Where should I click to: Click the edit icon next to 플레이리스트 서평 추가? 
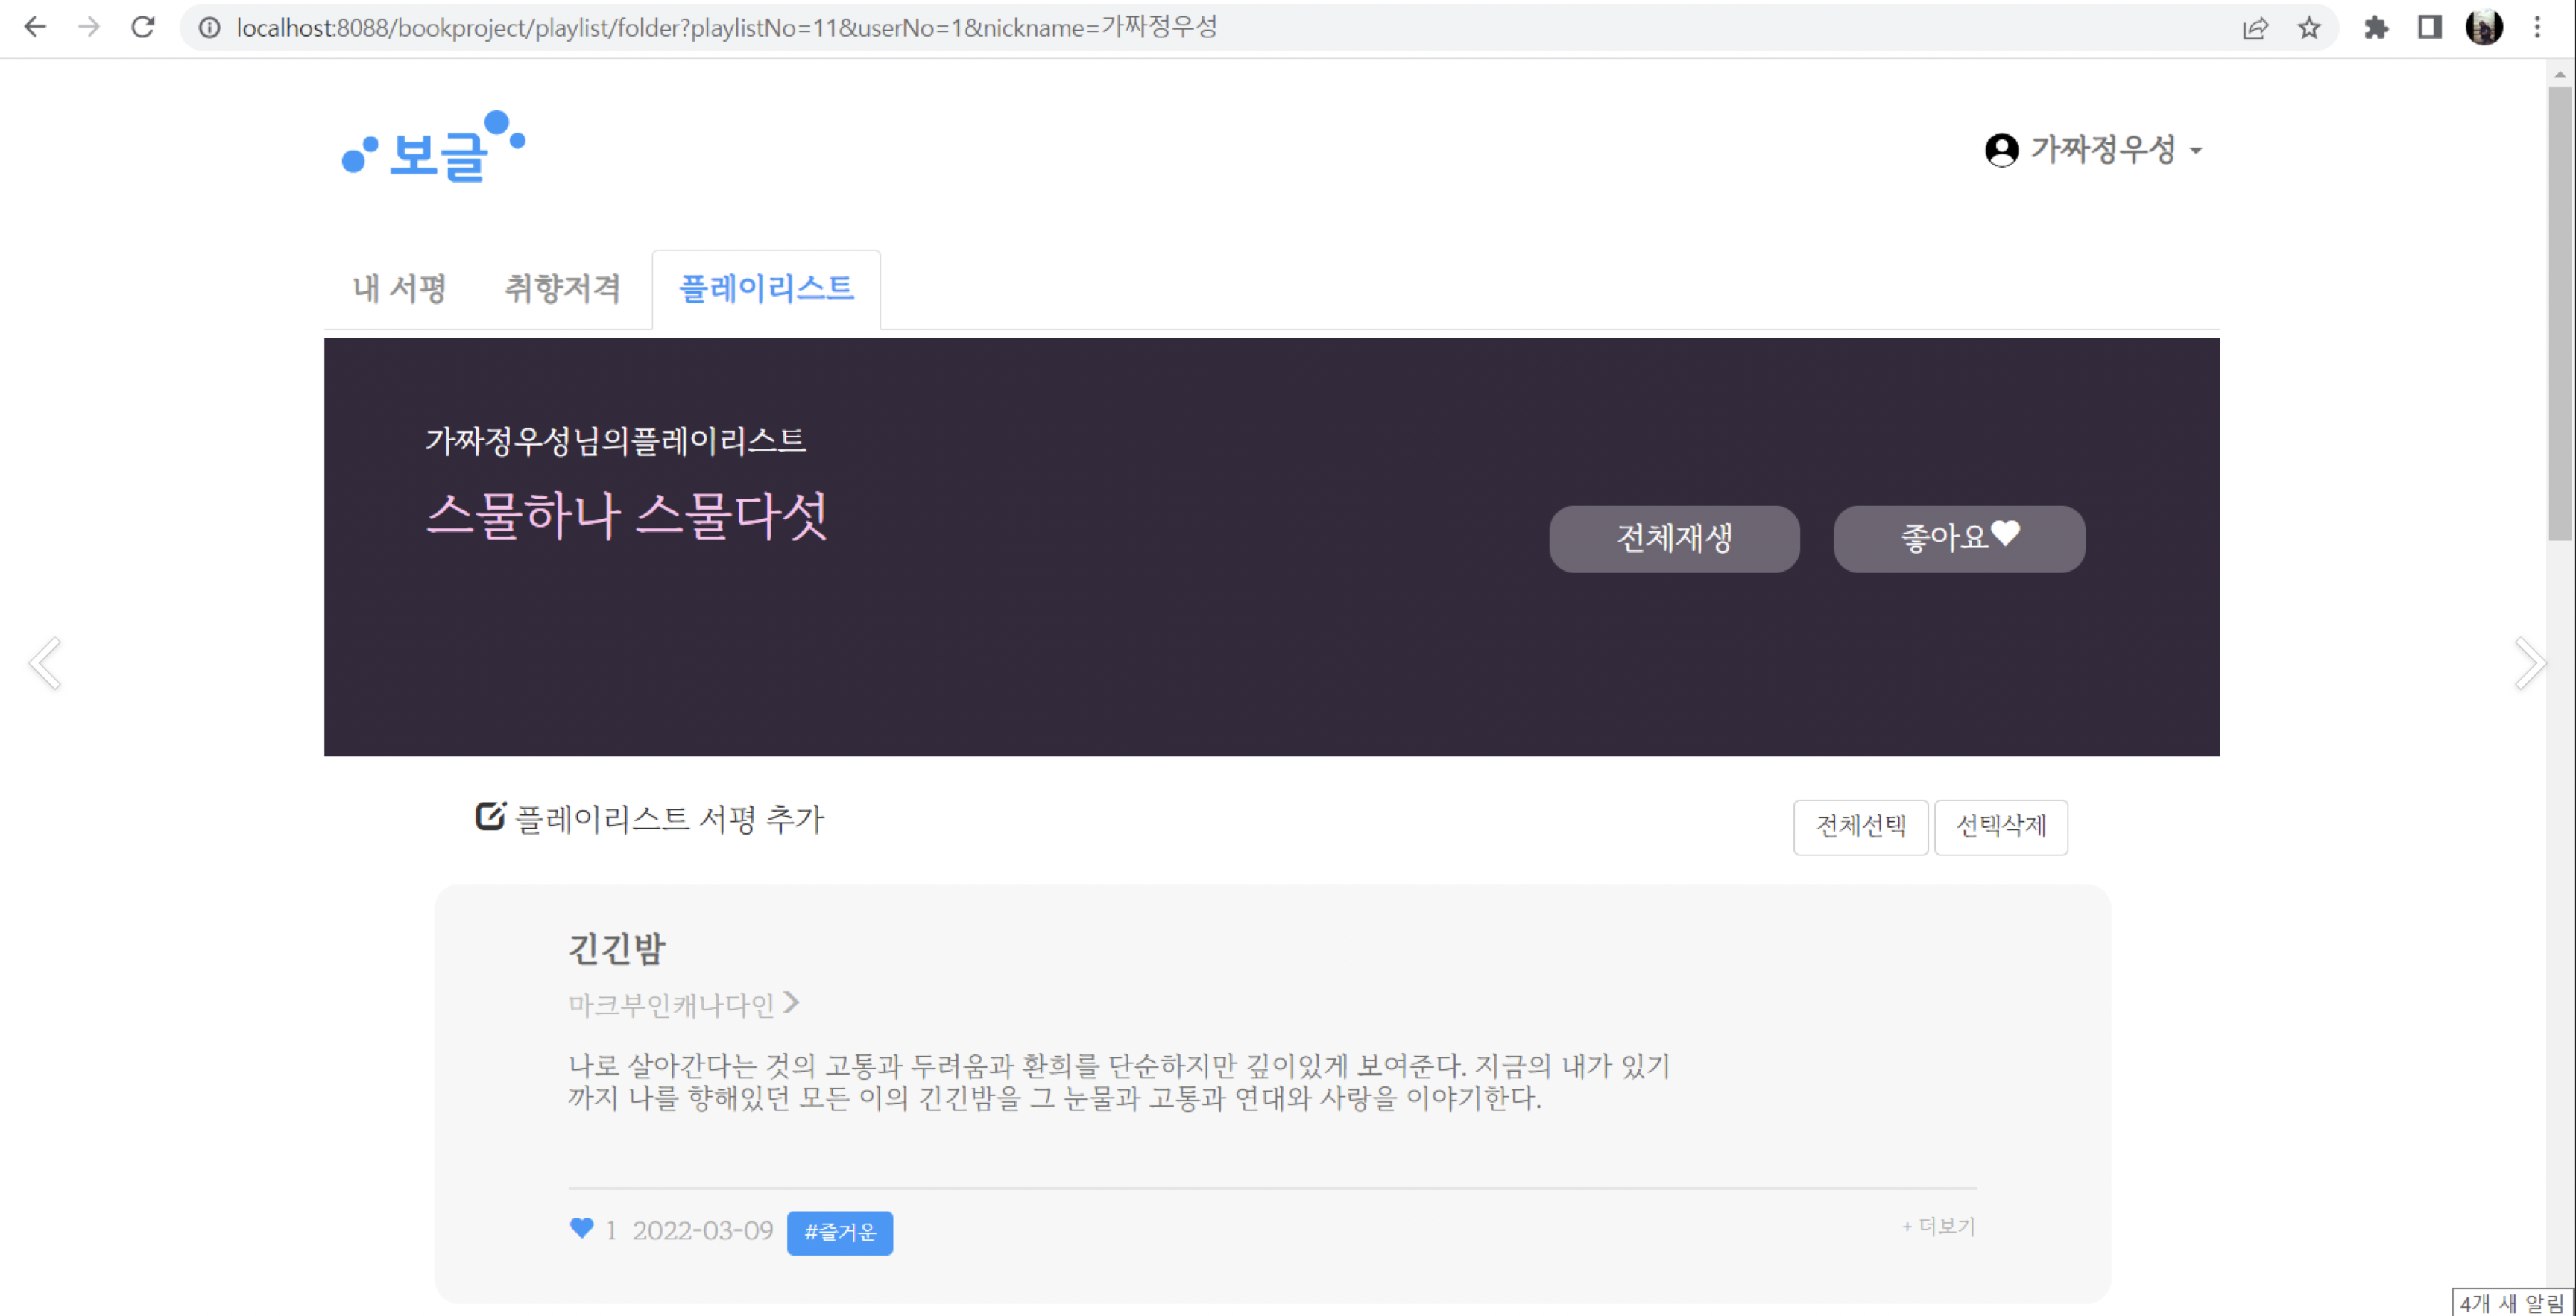pos(490,816)
